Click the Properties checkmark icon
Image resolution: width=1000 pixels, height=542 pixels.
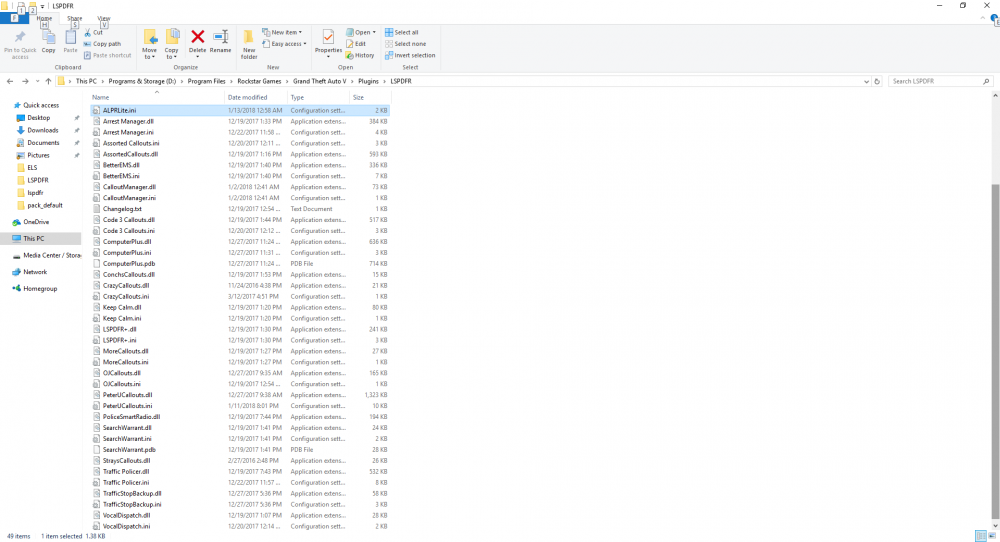point(328,37)
